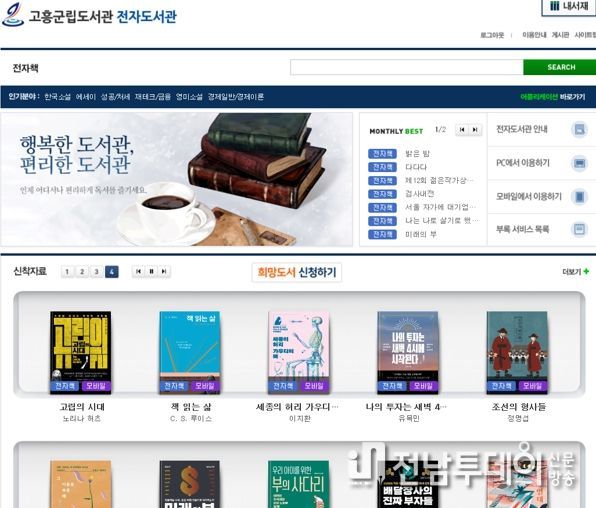Click 희망도서 신청하기 request button

click(x=296, y=272)
